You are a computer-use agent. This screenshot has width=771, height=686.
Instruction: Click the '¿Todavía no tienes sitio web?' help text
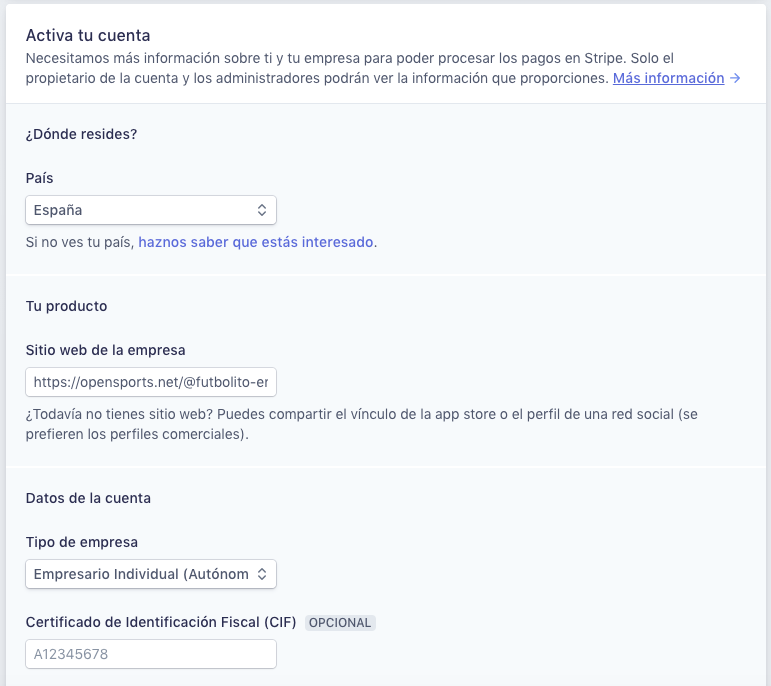tap(361, 424)
